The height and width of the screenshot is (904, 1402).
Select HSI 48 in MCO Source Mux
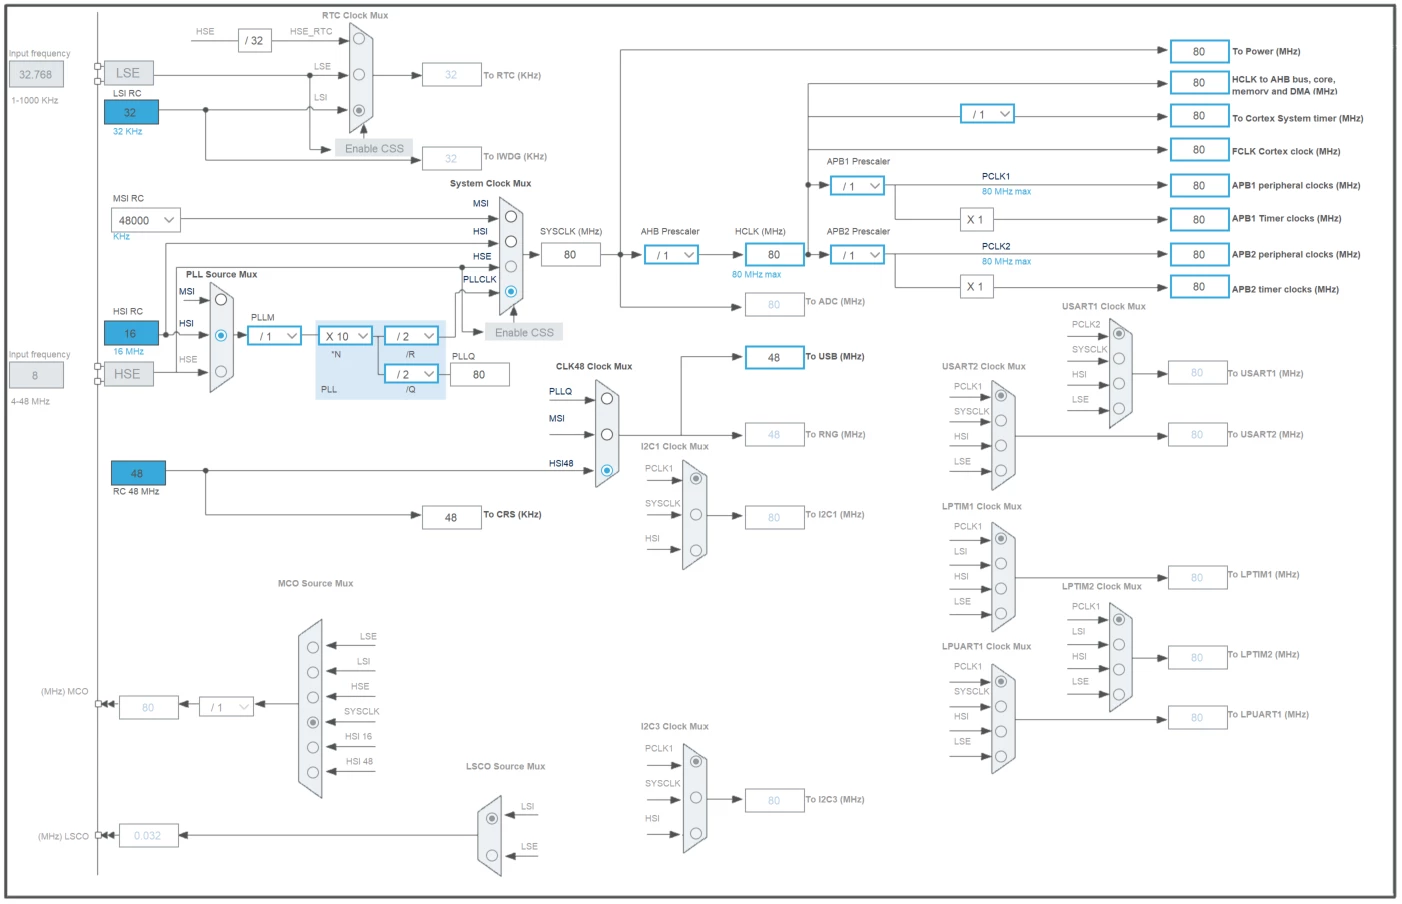pos(313,772)
